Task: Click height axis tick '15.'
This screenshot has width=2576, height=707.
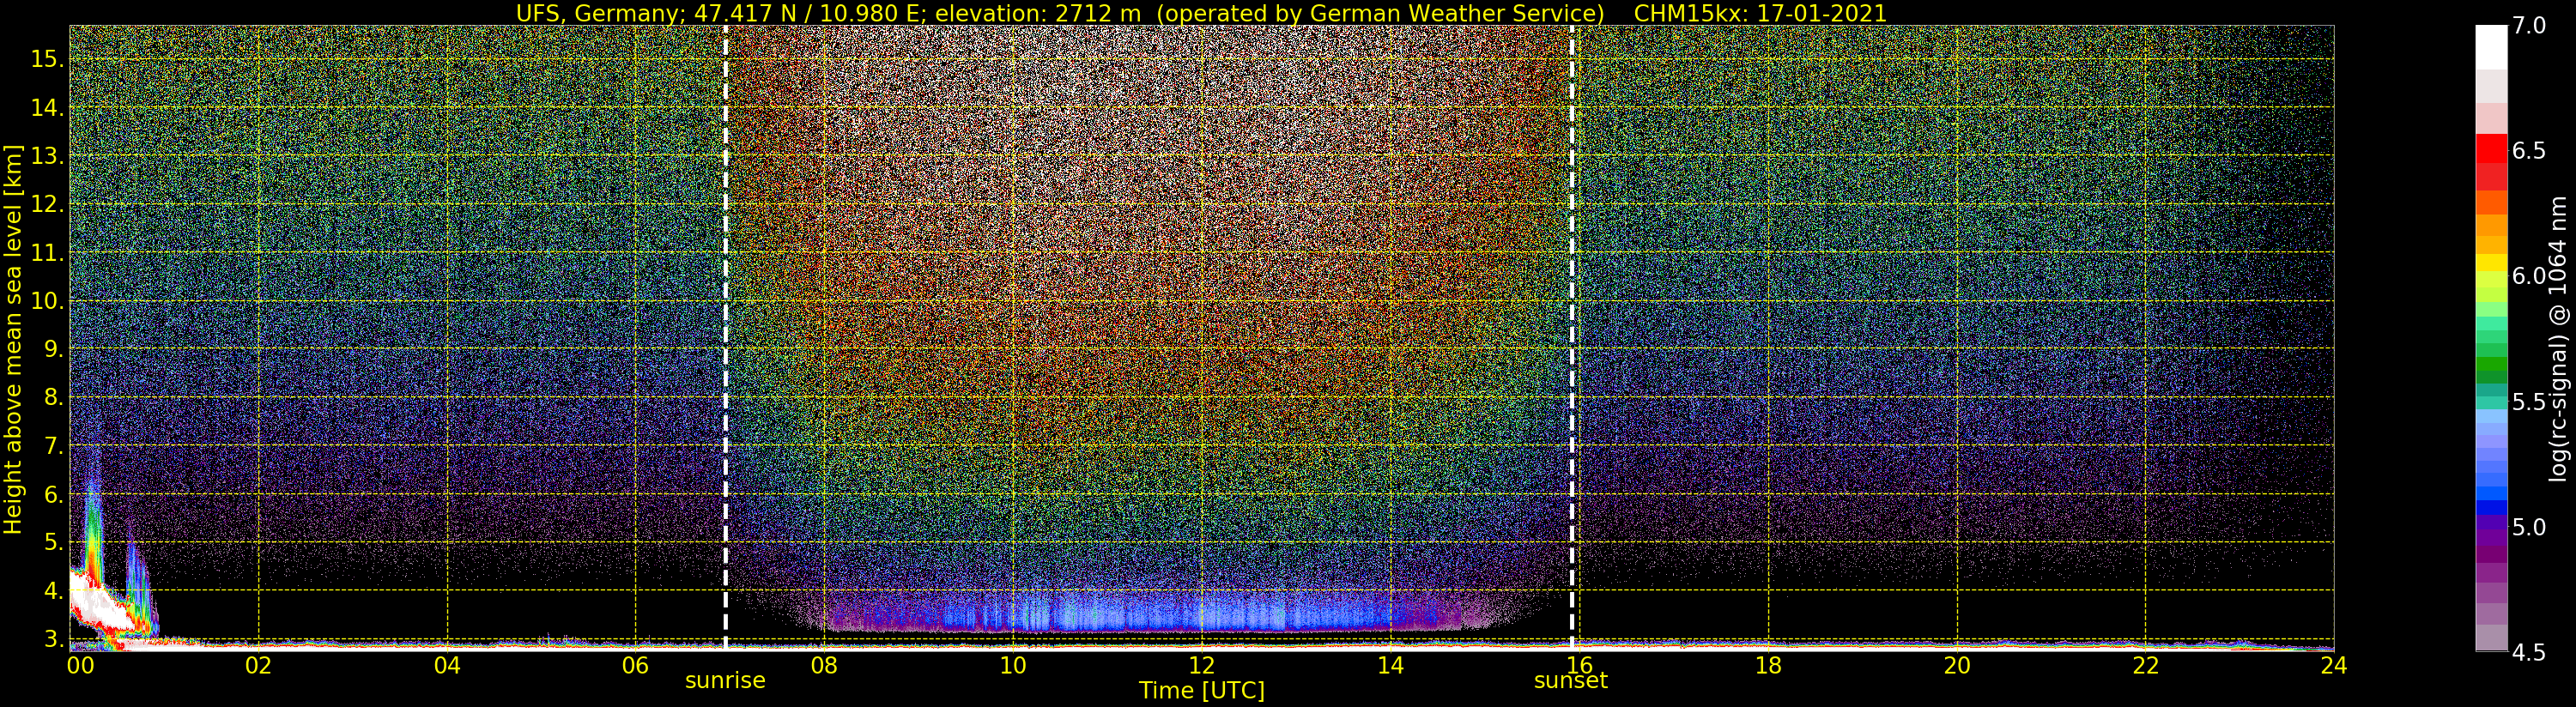Action: (47, 59)
